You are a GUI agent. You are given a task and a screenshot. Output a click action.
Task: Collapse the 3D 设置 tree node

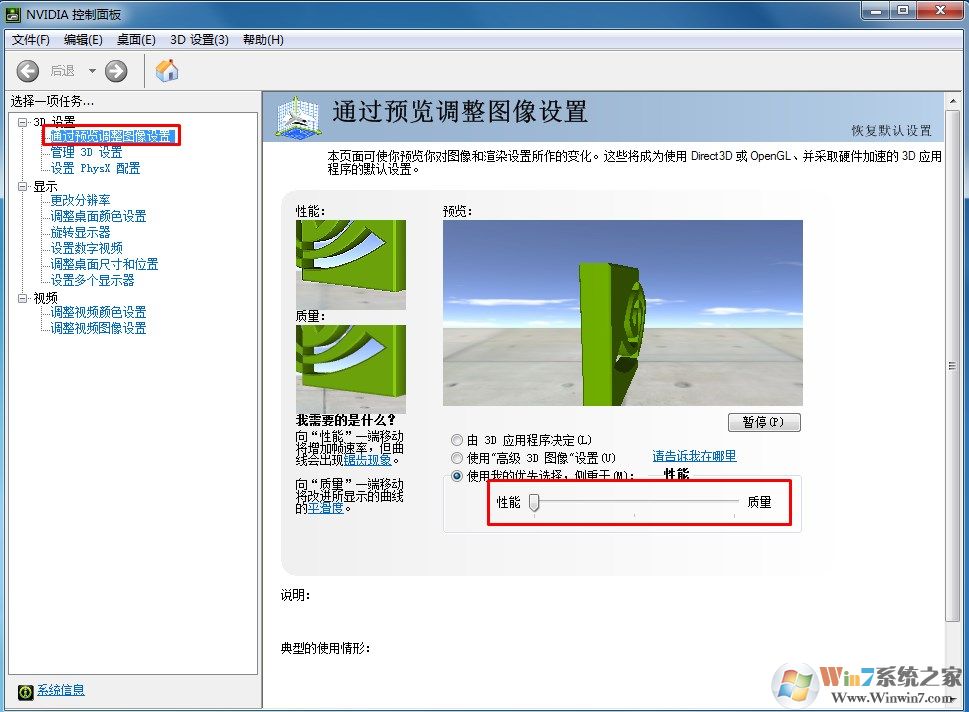pyautogui.click(x=23, y=122)
